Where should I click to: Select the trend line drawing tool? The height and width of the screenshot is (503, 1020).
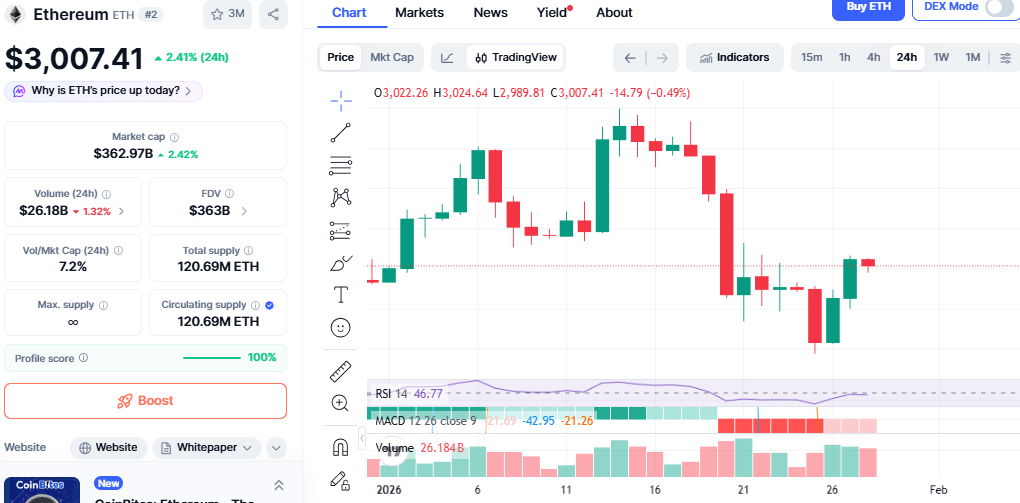coord(341,132)
